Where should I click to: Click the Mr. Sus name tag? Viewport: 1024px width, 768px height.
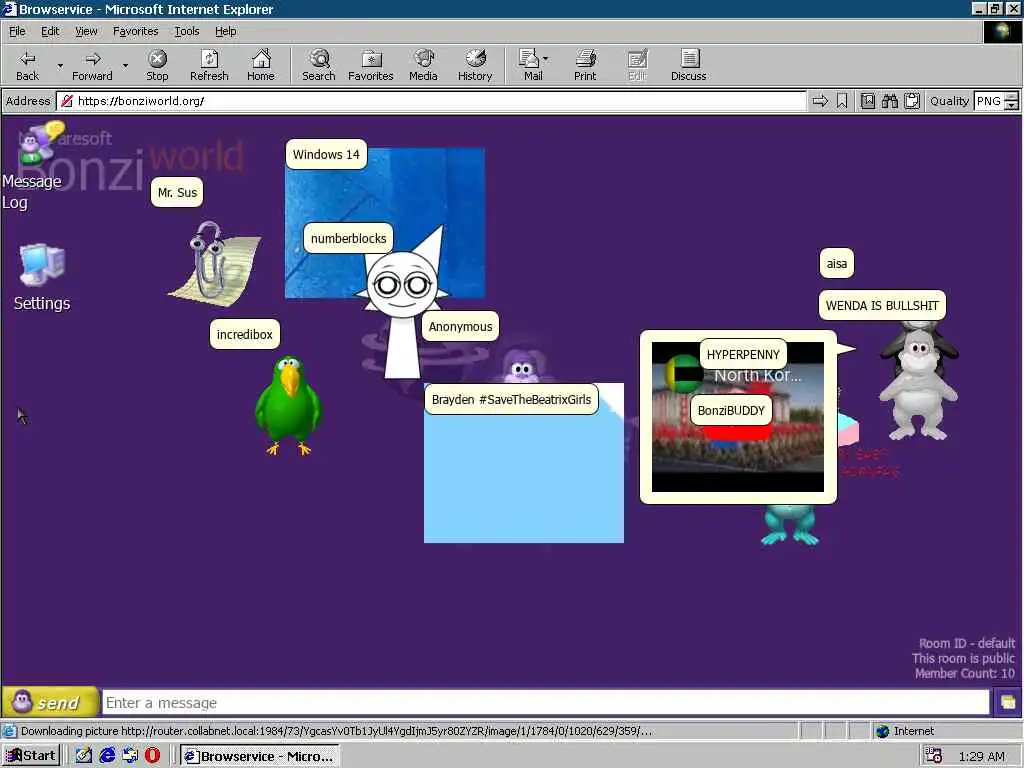[x=177, y=193]
